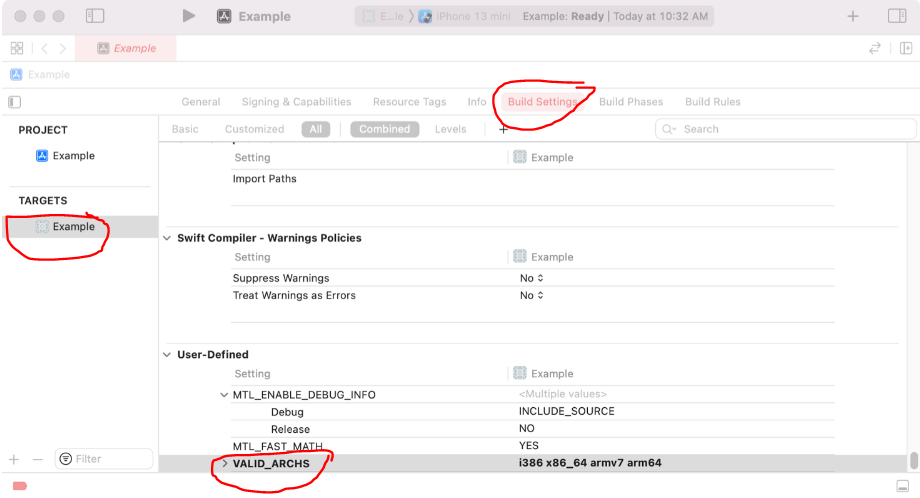This screenshot has width=920, height=498.
Task: Click the Multiple values placeholder
Action: click(563, 394)
